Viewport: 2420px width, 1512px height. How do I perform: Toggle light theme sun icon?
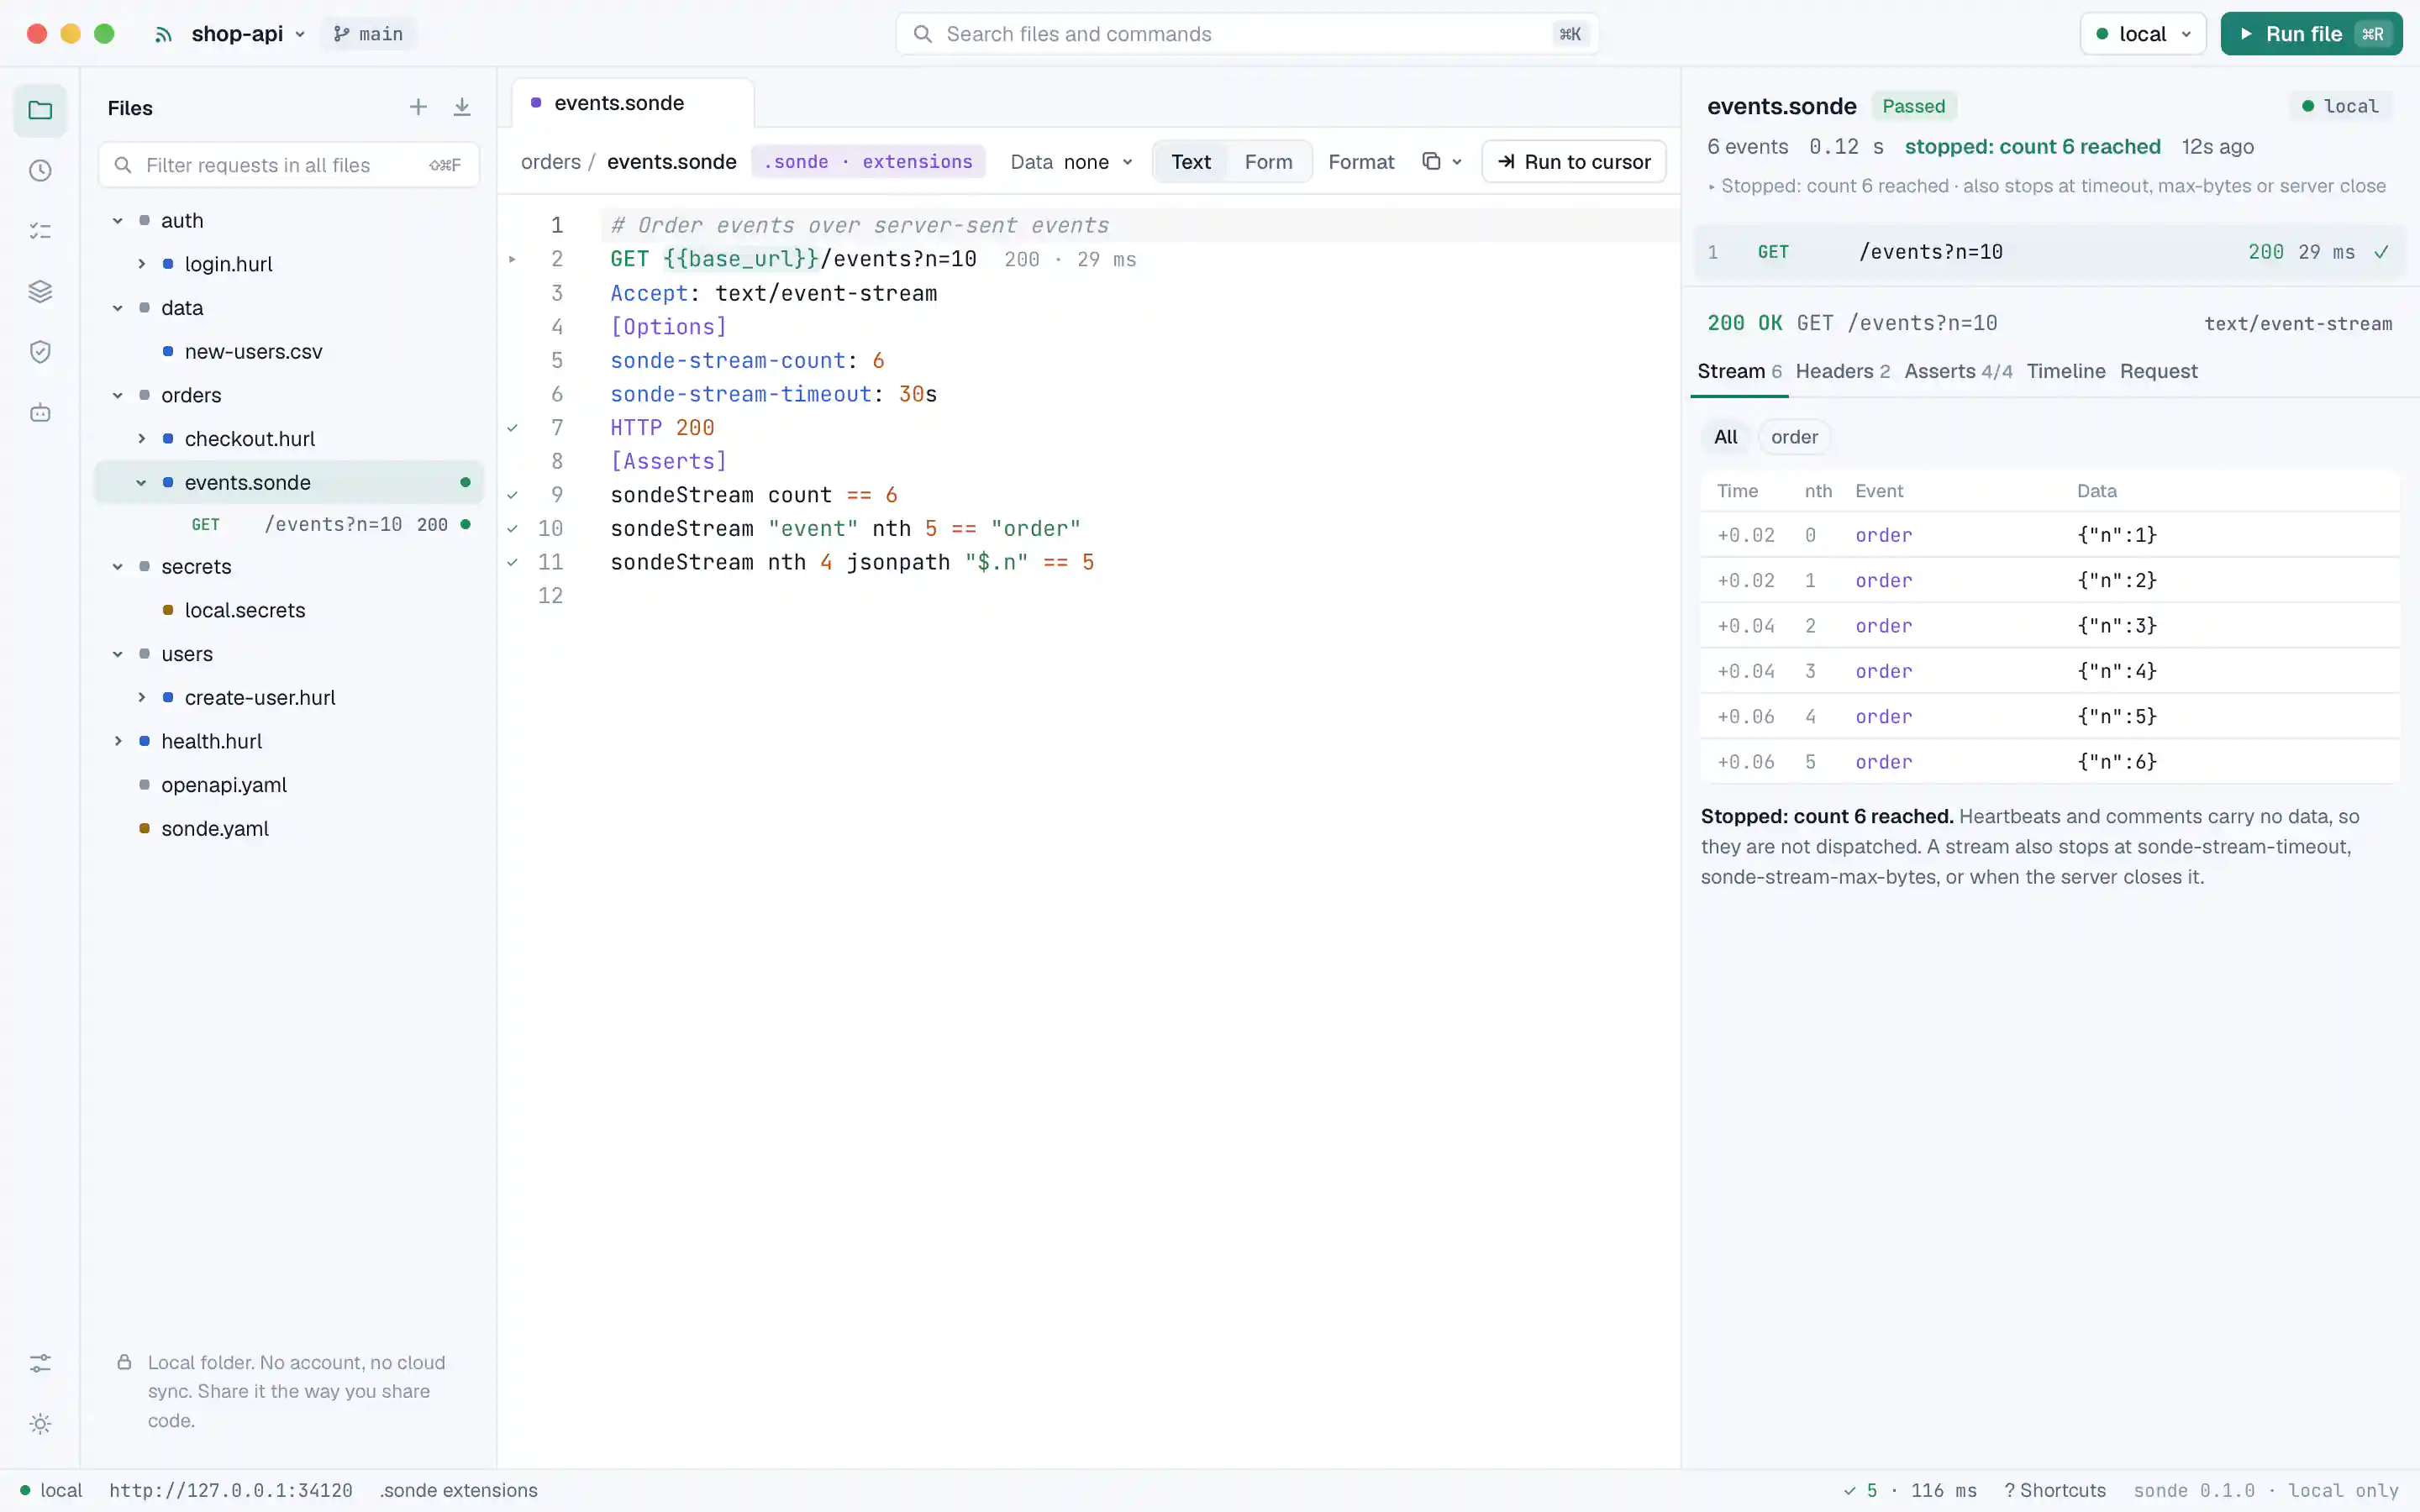40,1424
